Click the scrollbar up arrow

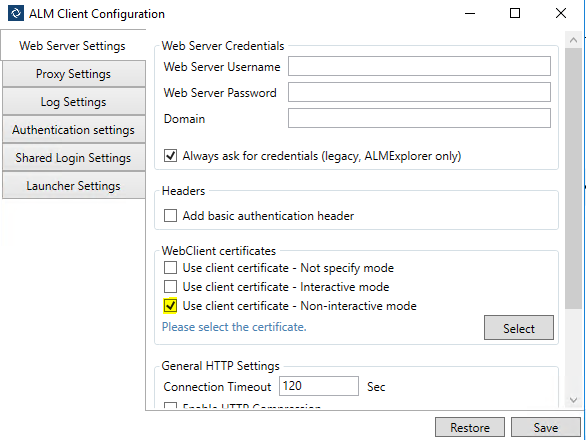574,40
